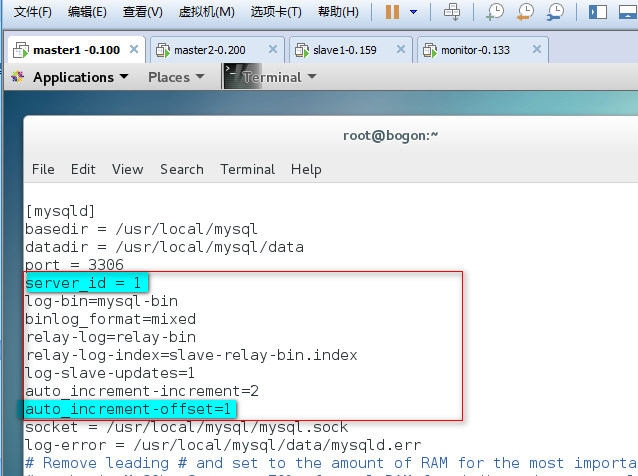Open the Terminal menu in terminal window

247,169
